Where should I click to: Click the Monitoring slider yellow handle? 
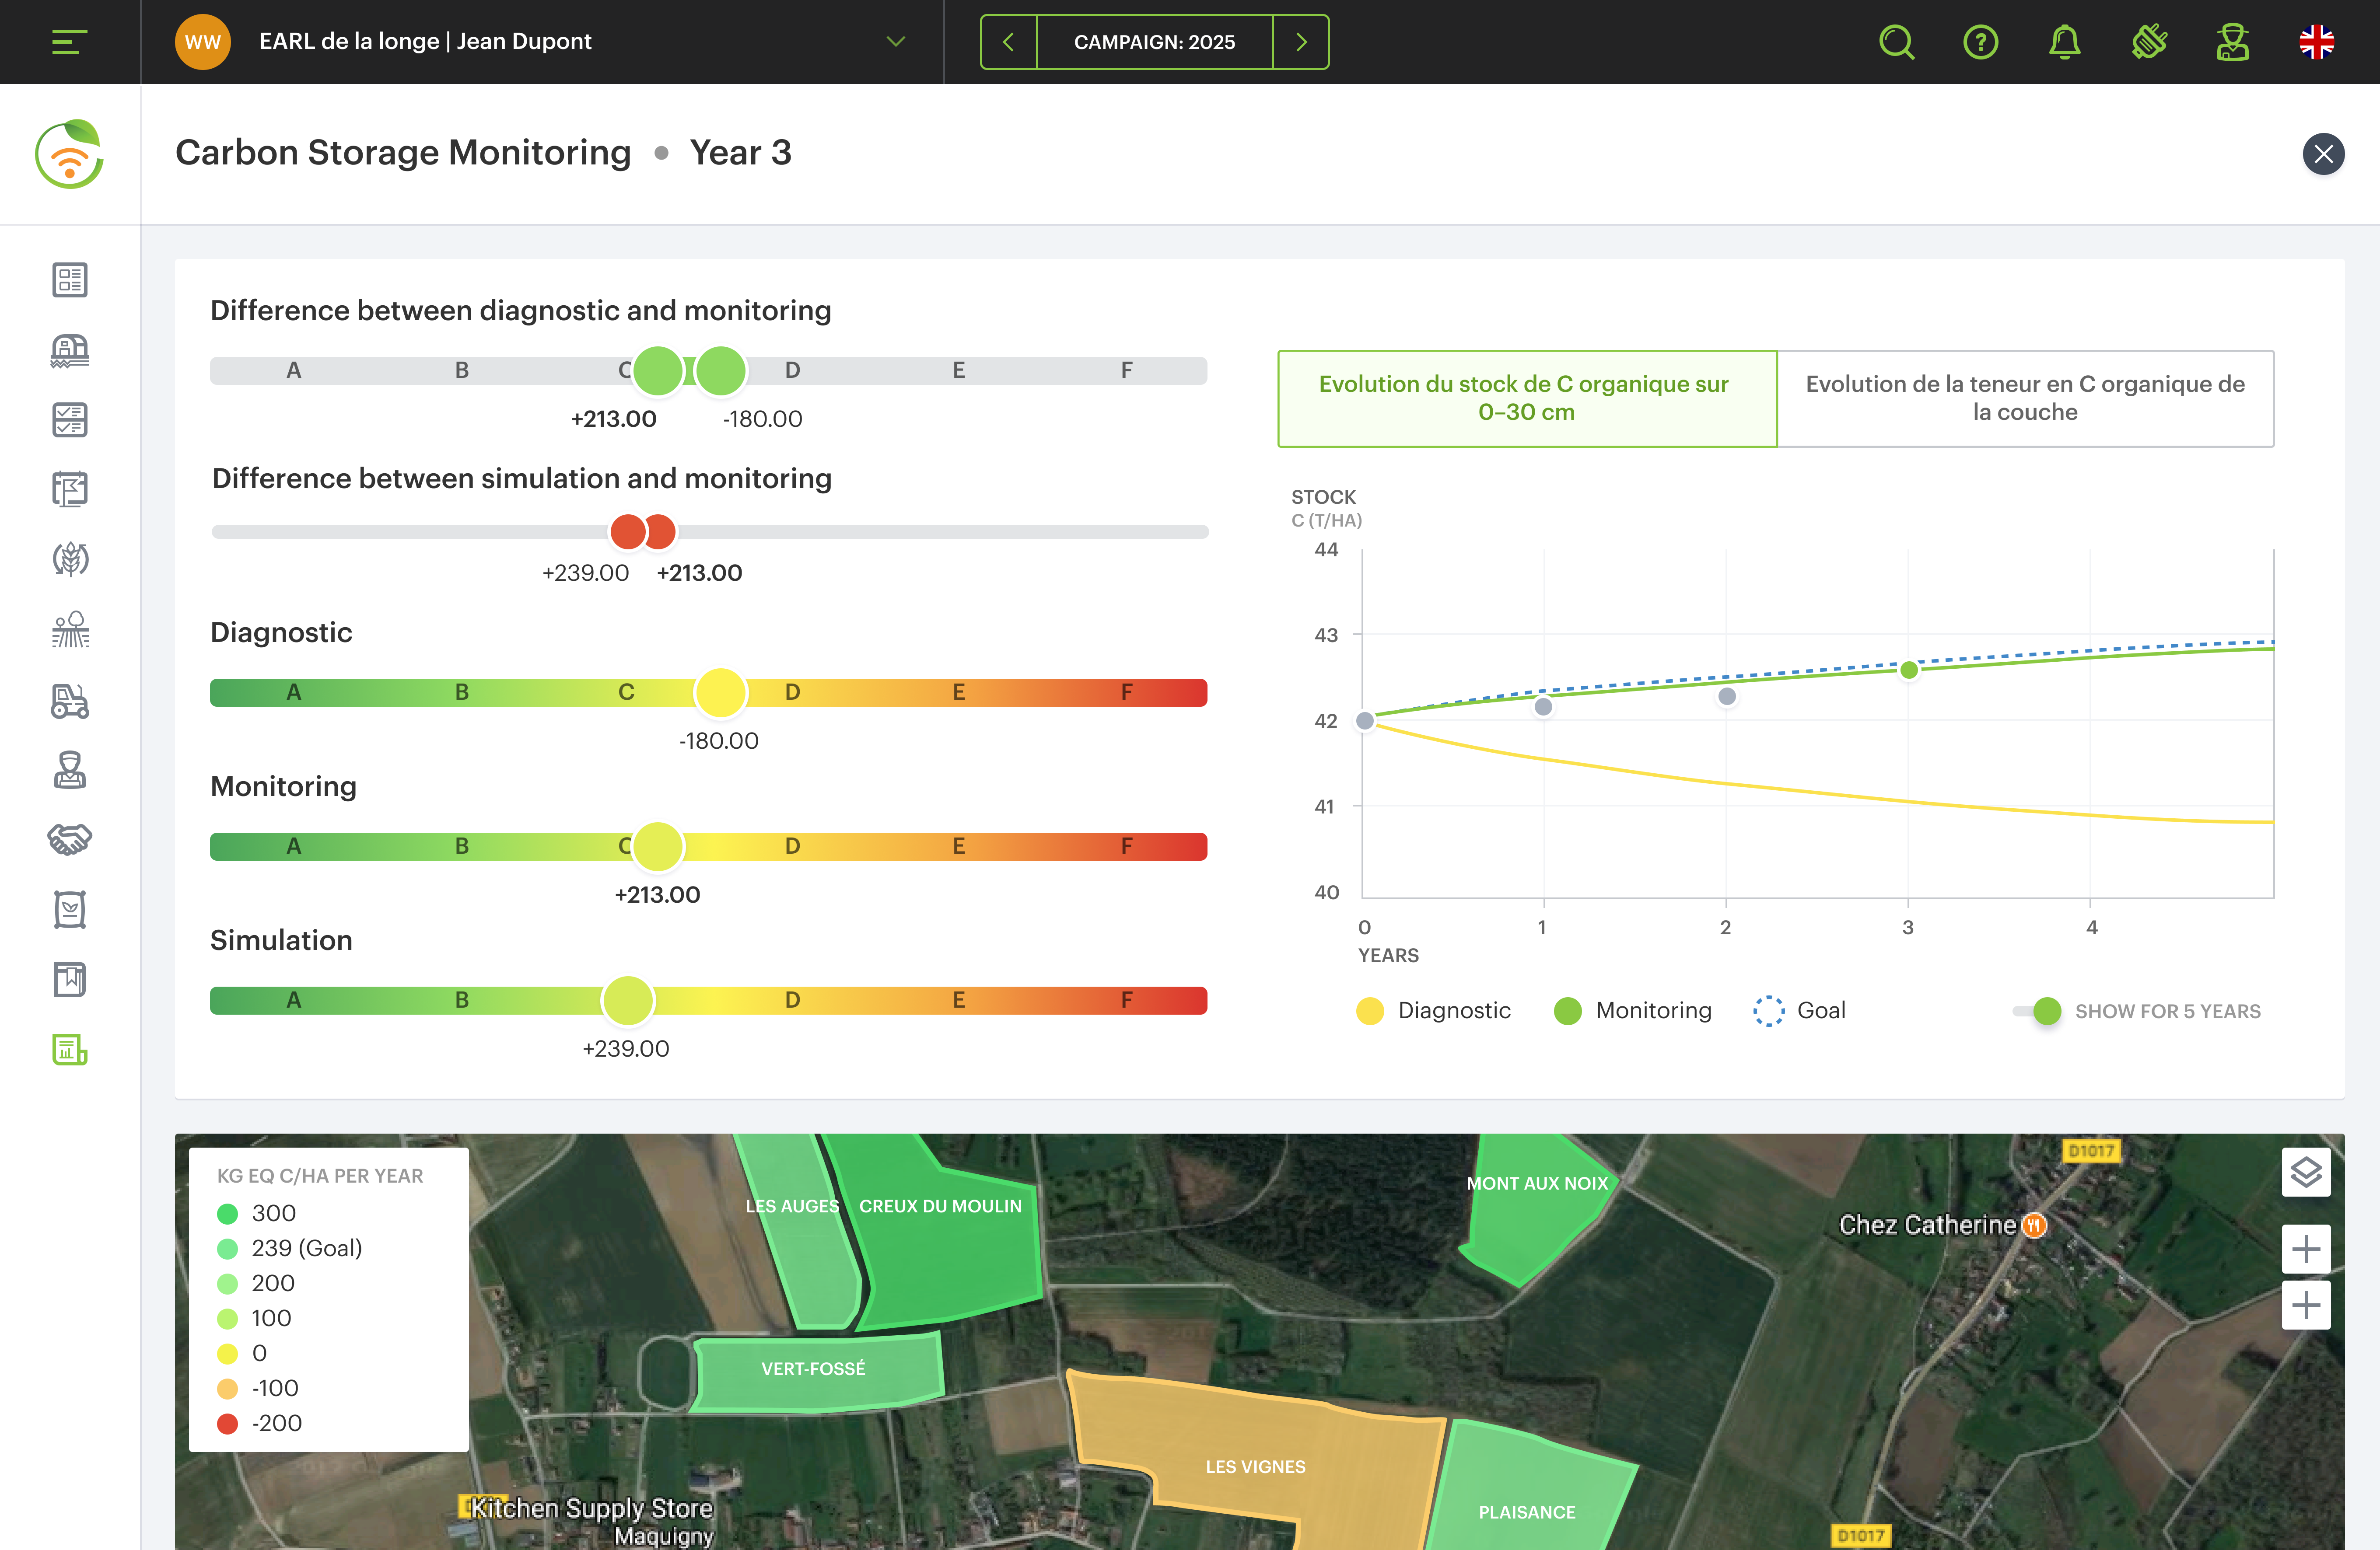658,846
